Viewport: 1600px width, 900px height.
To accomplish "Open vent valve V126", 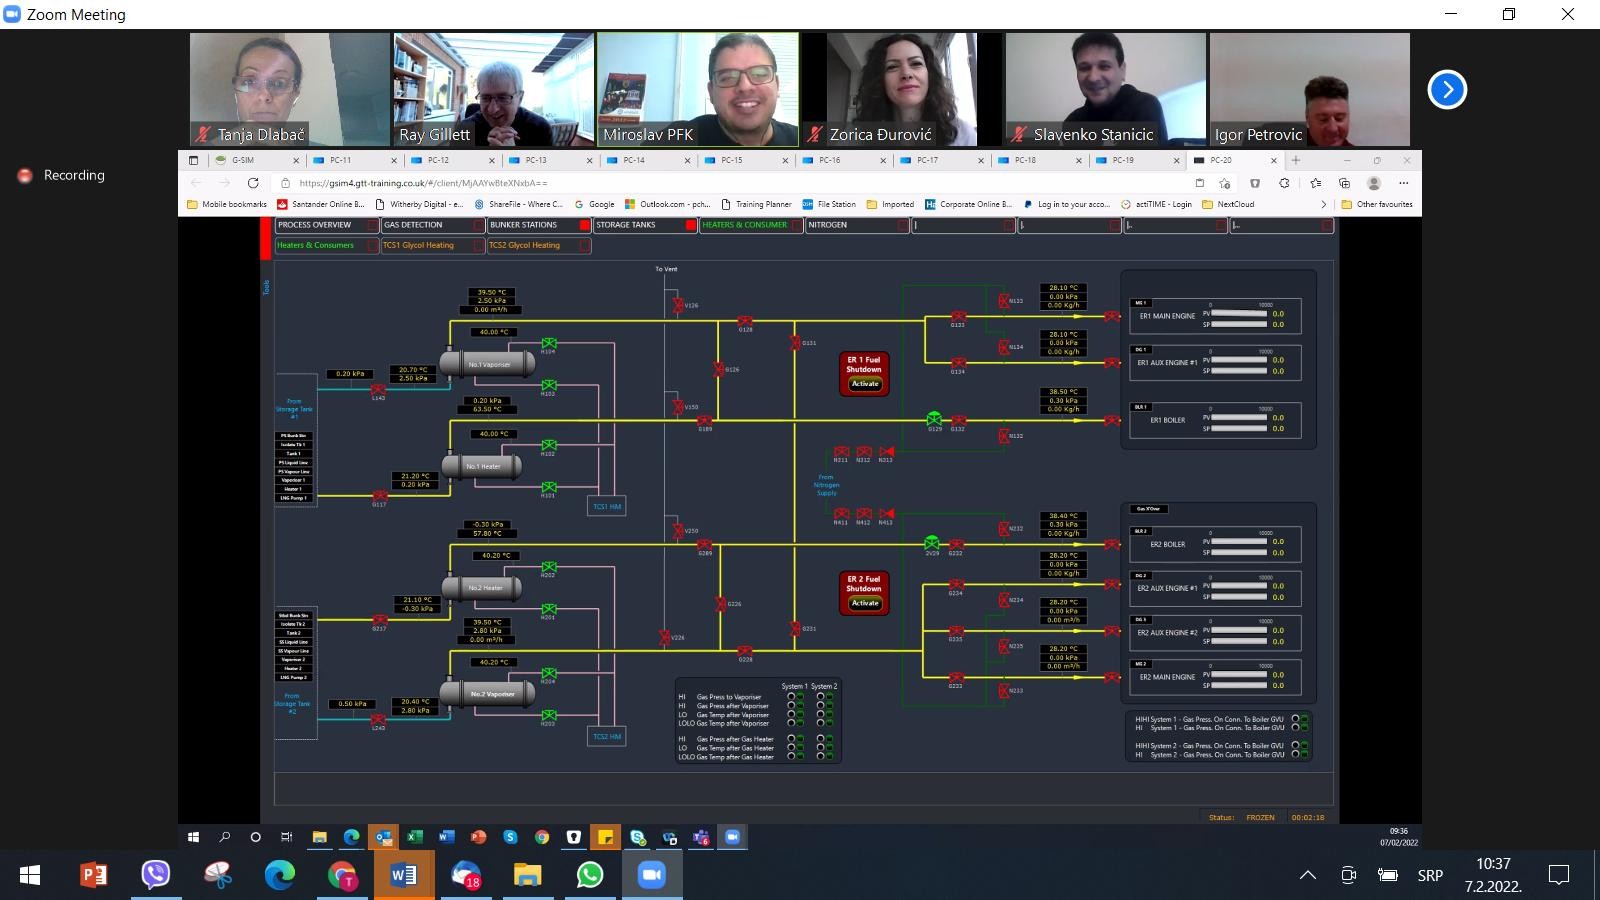I will coord(679,304).
